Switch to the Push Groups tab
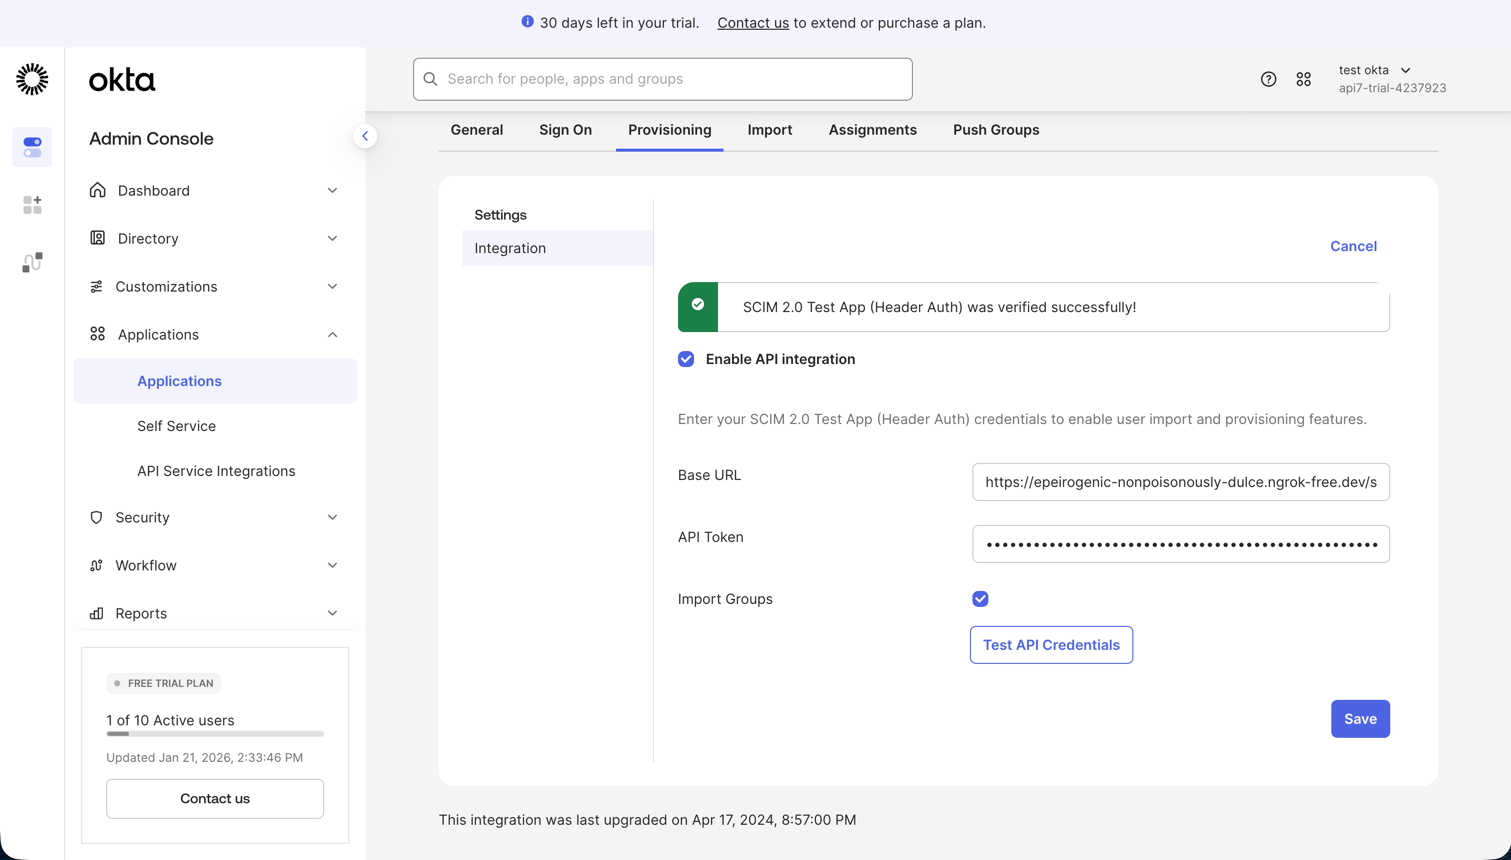This screenshot has height=860, width=1511. click(995, 130)
